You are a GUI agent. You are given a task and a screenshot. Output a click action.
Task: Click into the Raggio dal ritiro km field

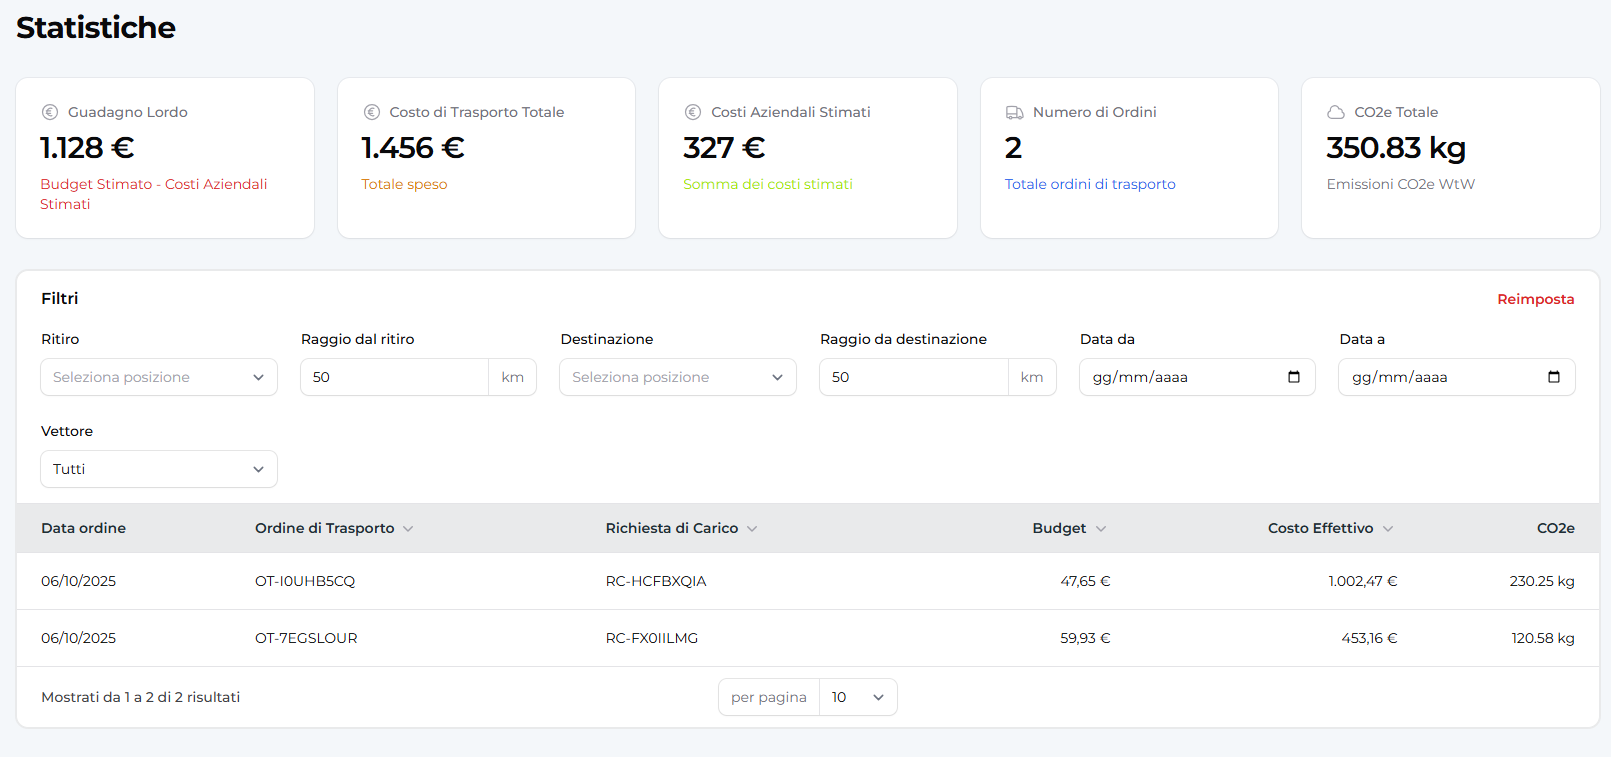(x=394, y=377)
